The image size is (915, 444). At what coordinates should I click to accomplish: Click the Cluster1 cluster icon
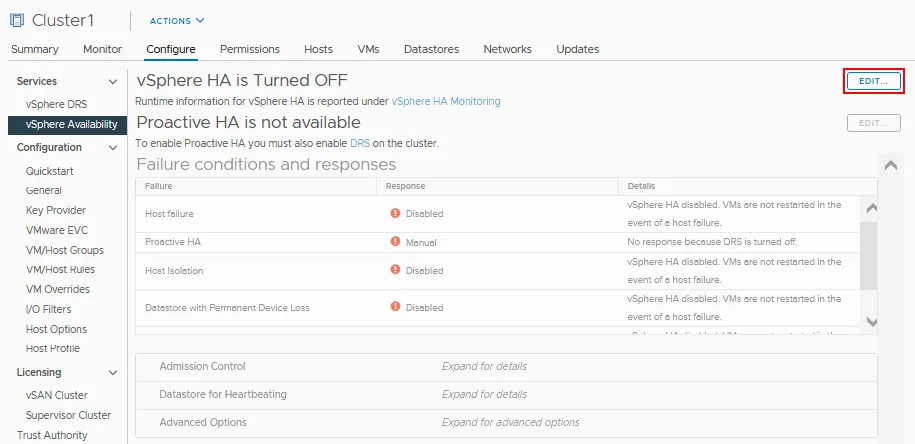(x=17, y=20)
